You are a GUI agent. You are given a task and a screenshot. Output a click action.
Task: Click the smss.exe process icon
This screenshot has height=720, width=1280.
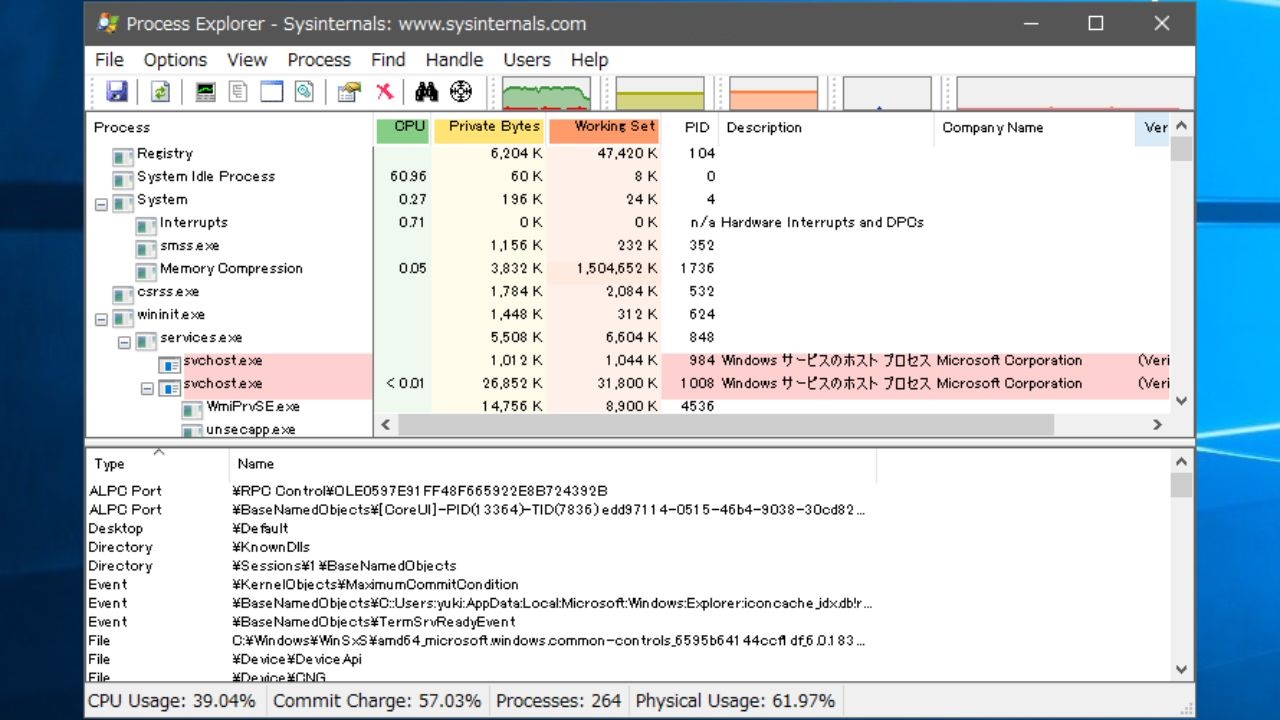coord(146,247)
